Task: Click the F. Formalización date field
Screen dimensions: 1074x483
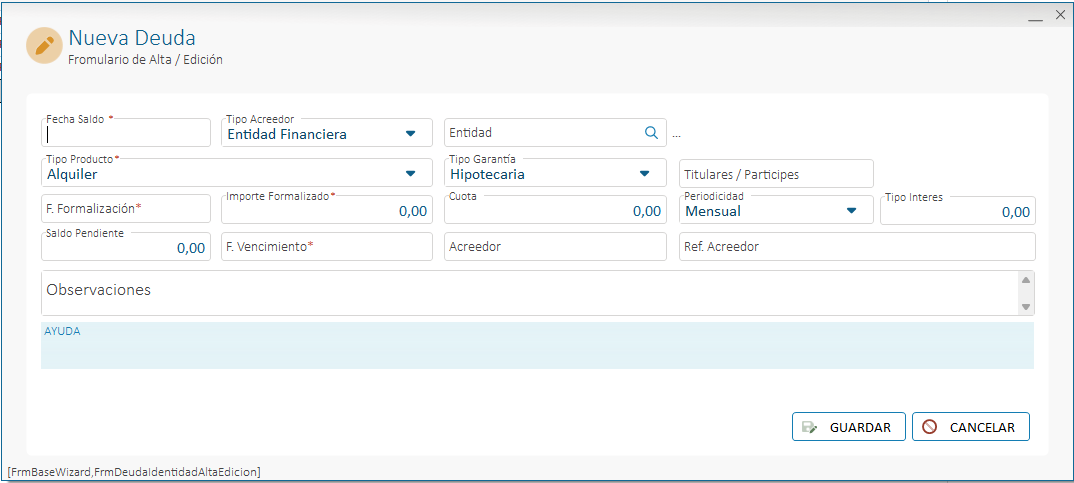Action: pos(126,208)
